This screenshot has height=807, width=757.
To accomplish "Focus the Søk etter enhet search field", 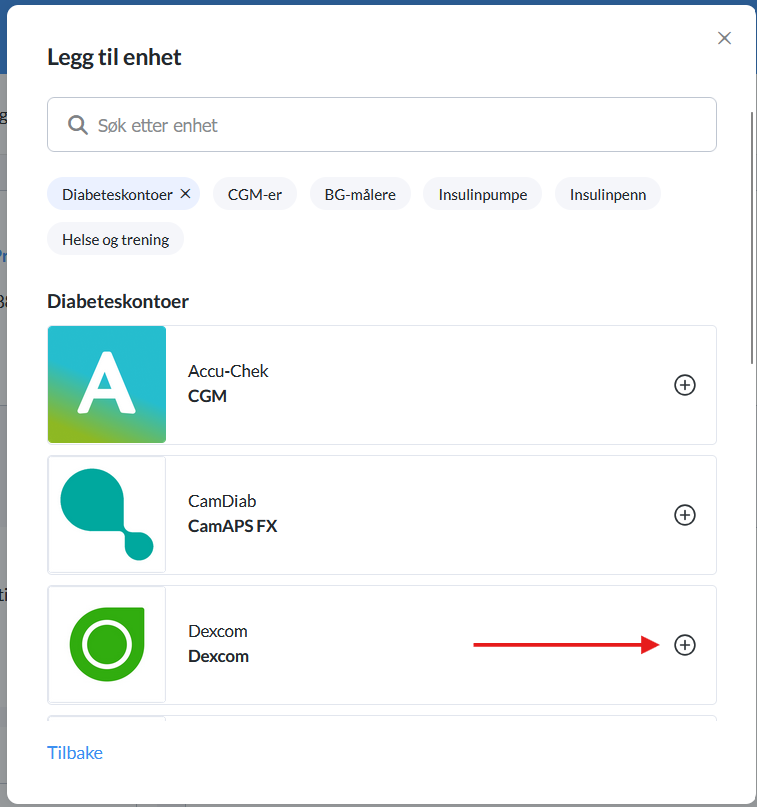I will tap(382, 125).
